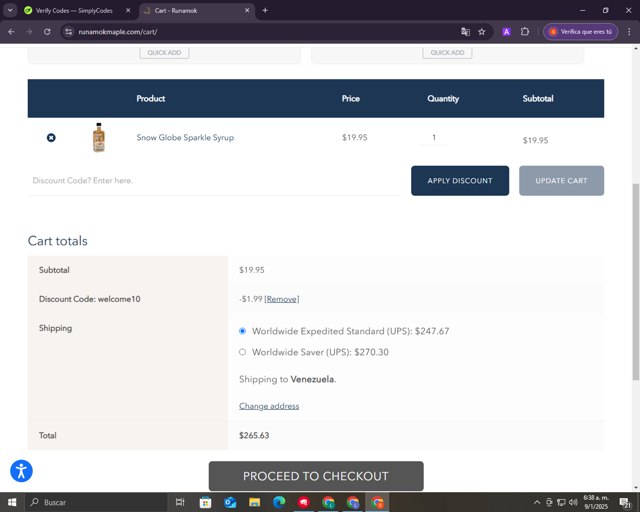Translate this page icon

pyautogui.click(x=465, y=32)
